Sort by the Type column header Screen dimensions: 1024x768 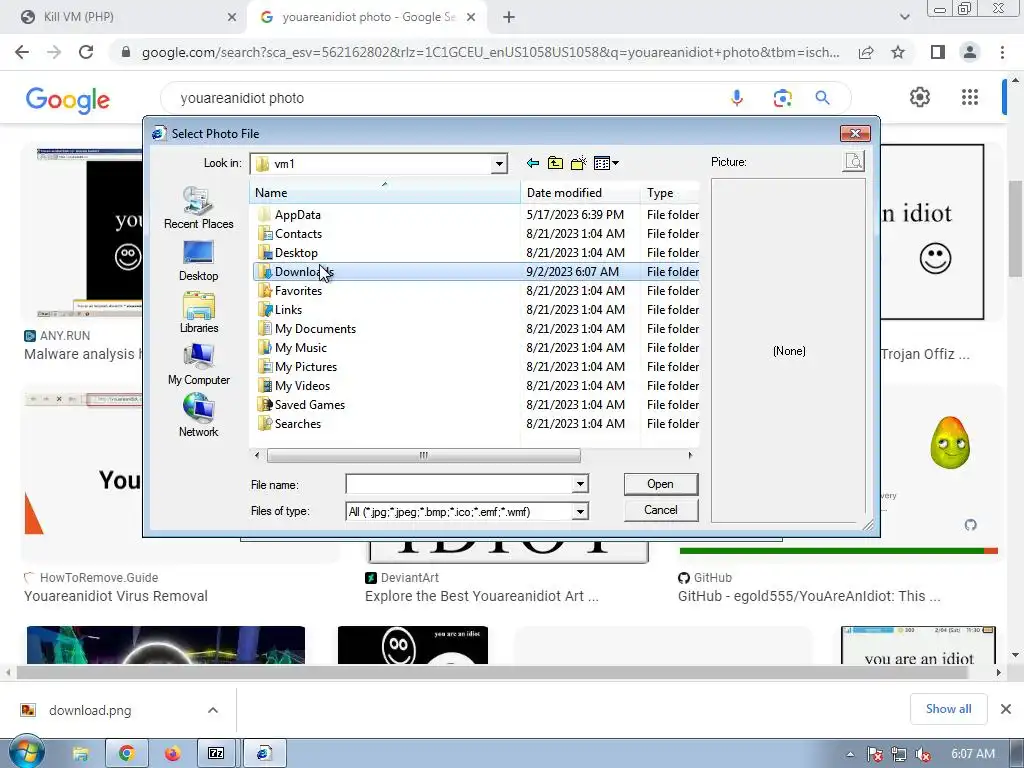click(670, 193)
